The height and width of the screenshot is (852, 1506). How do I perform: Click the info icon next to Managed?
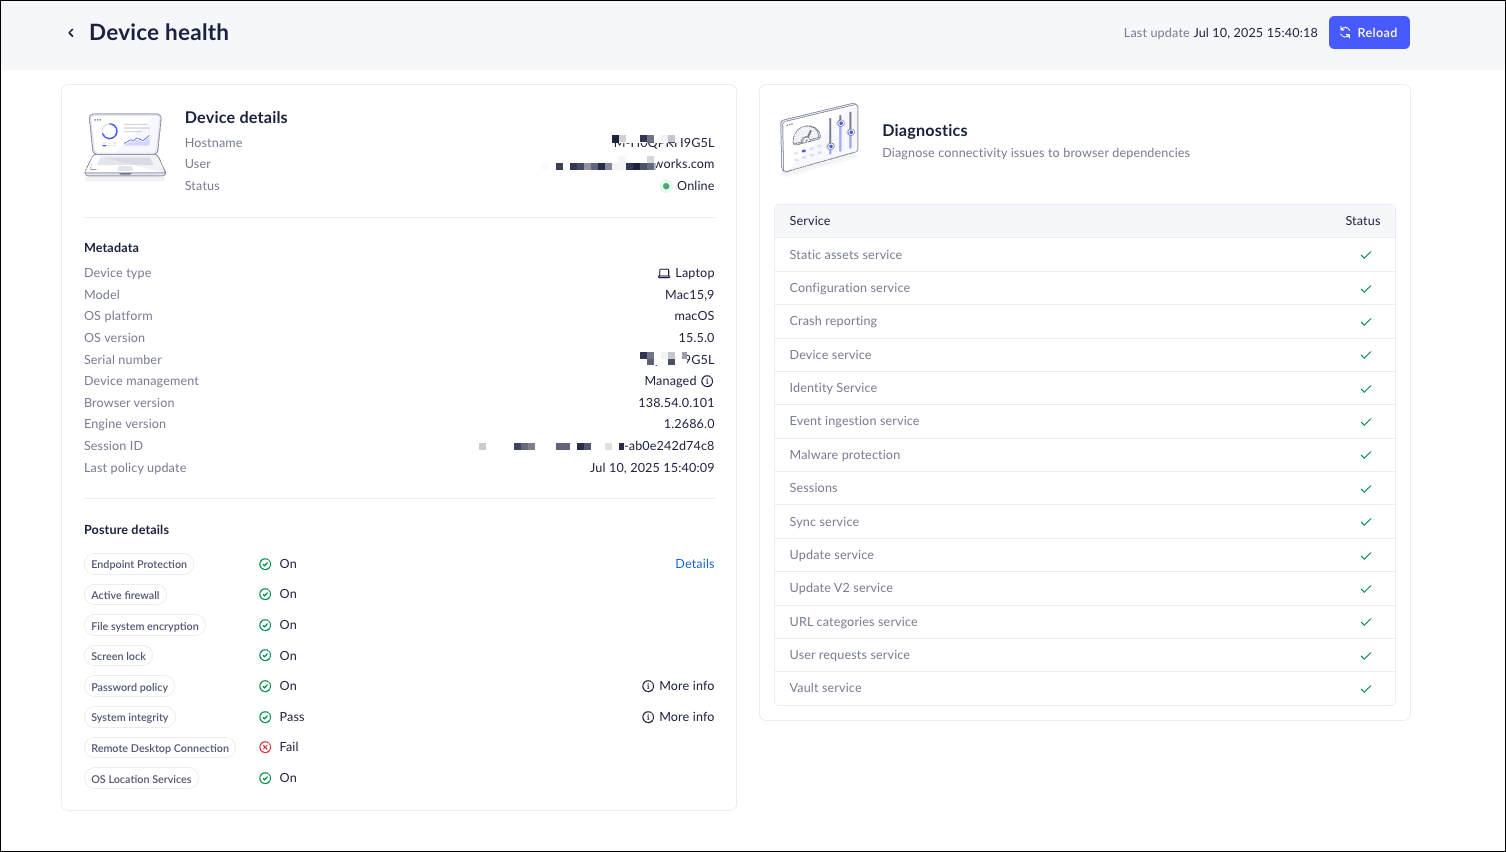pos(707,381)
